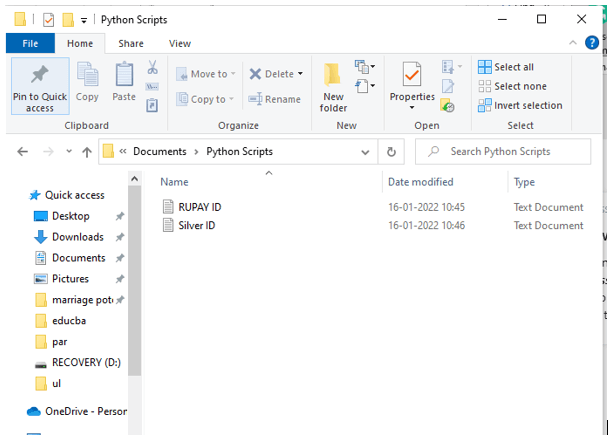Click the History icon in Open group
The height and width of the screenshot is (438, 610).
[x=448, y=105]
